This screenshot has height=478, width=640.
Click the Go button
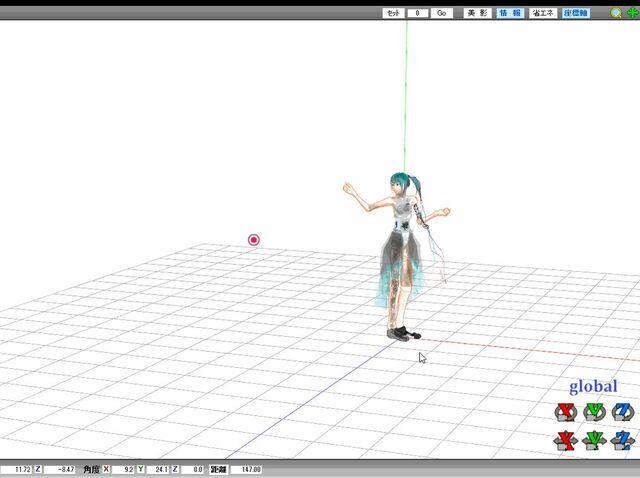coord(441,13)
